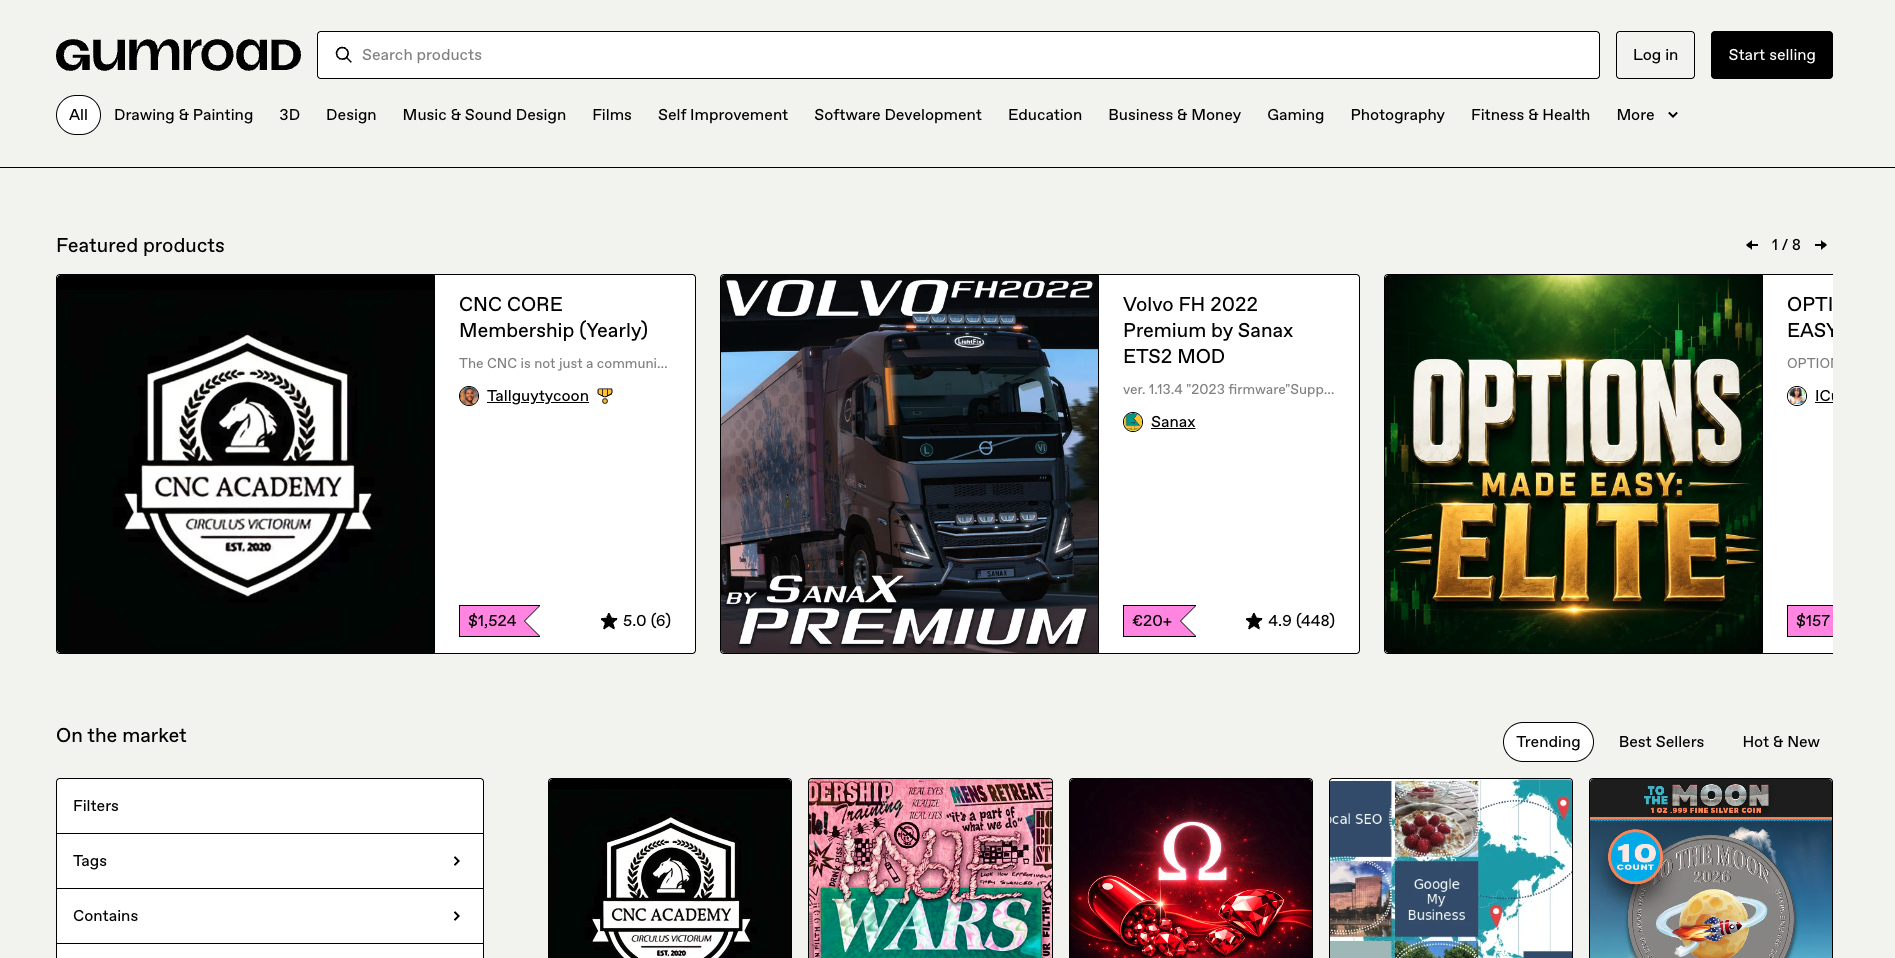Click the star rating icon for Volvo FH 2022
The image size is (1895, 958).
point(1254,621)
